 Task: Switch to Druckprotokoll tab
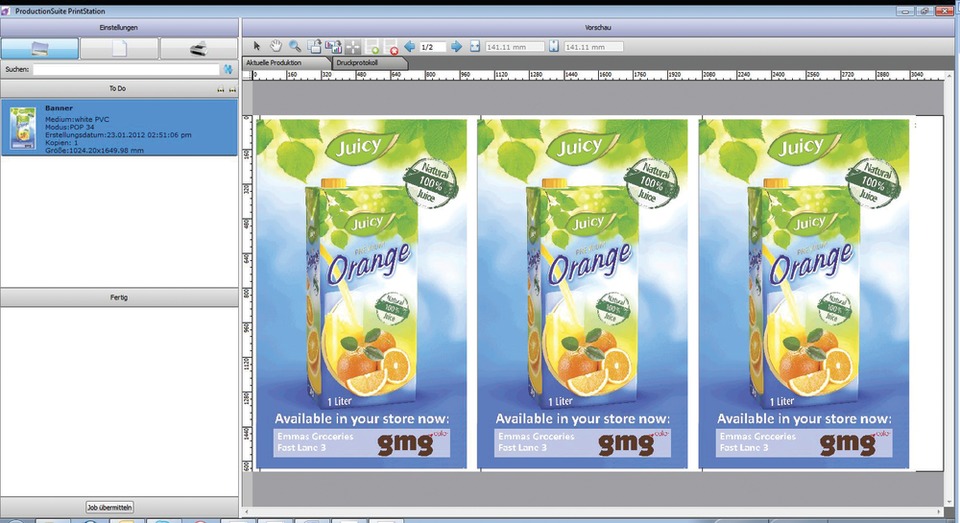click(x=369, y=62)
